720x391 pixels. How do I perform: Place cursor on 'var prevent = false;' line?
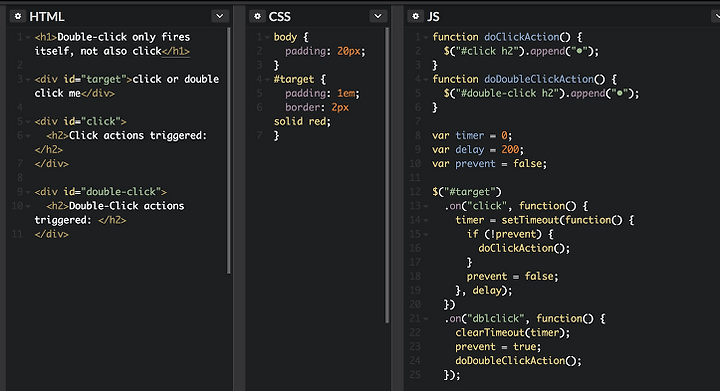(489, 164)
